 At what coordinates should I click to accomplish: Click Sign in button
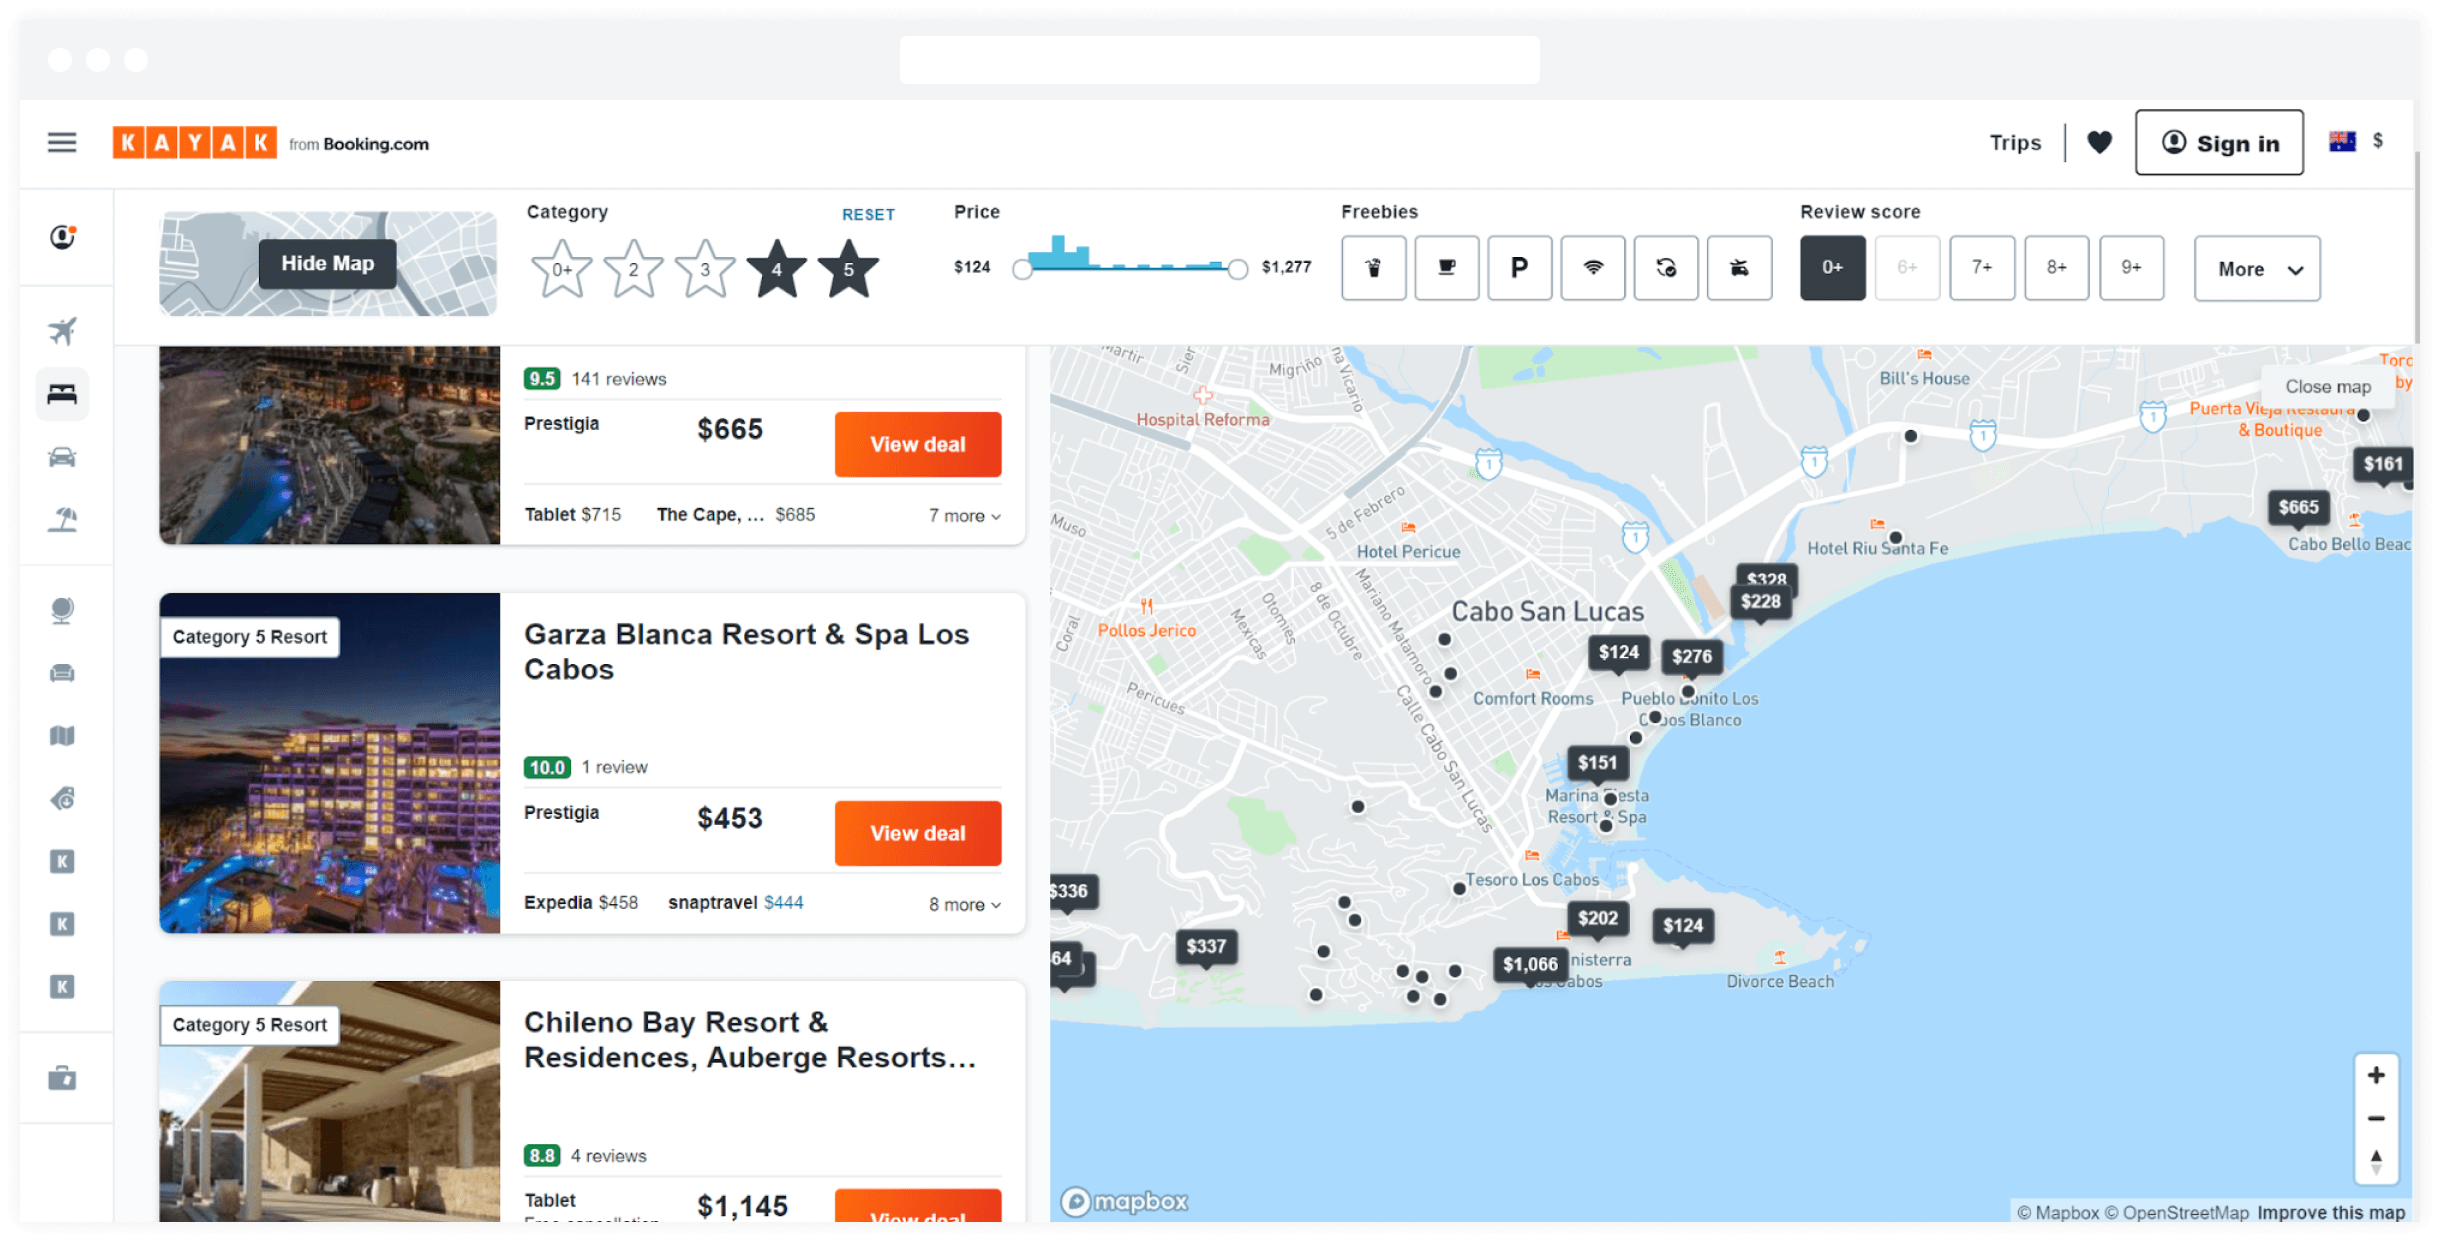coord(2219,143)
